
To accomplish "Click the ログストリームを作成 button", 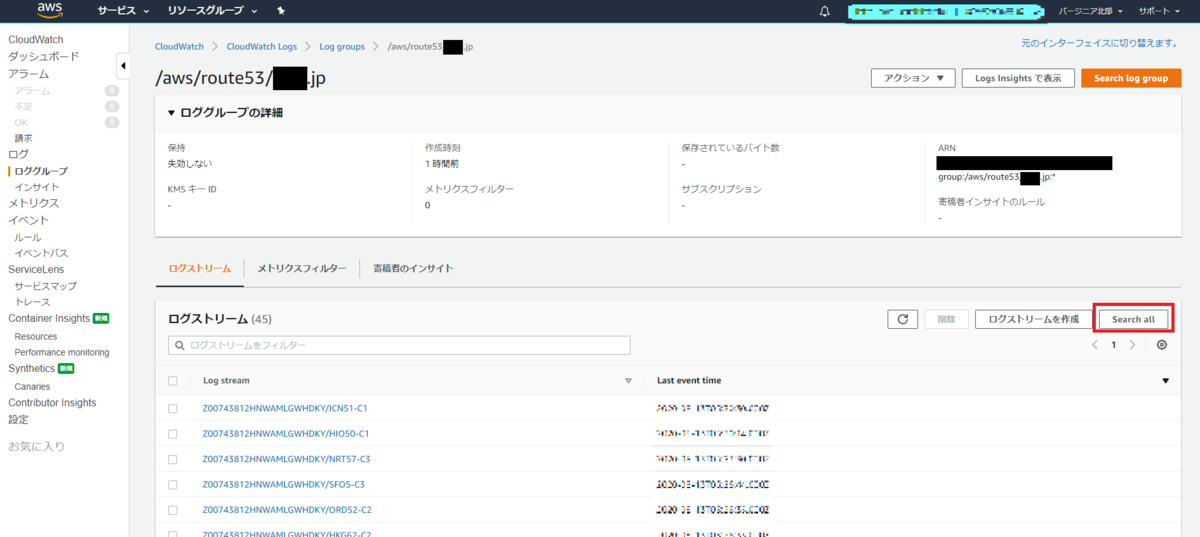I will (x=1033, y=319).
